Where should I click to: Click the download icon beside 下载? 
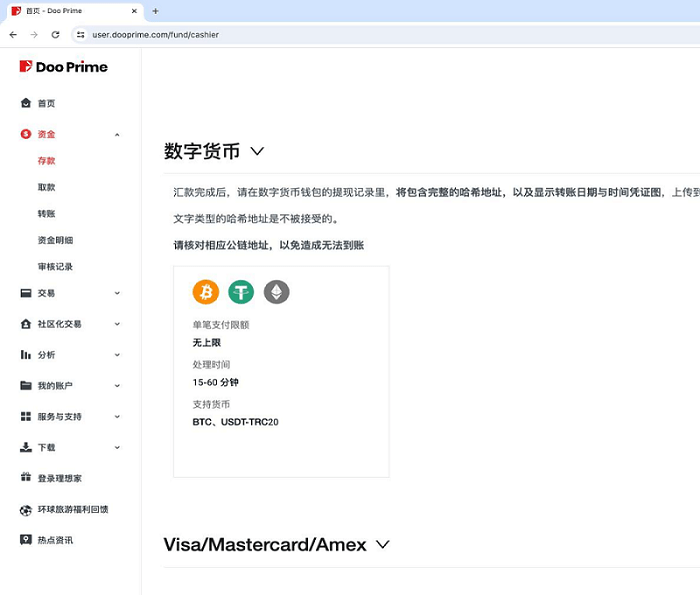click(26, 447)
